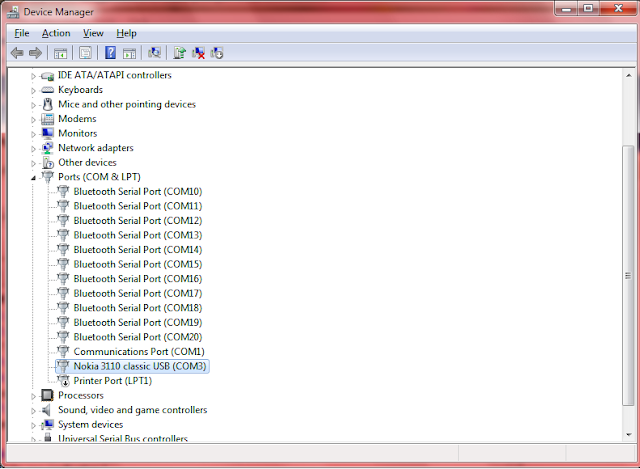The image size is (640, 469).
Task: Click the scrollbar down arrow
Action: coord(629,435)
